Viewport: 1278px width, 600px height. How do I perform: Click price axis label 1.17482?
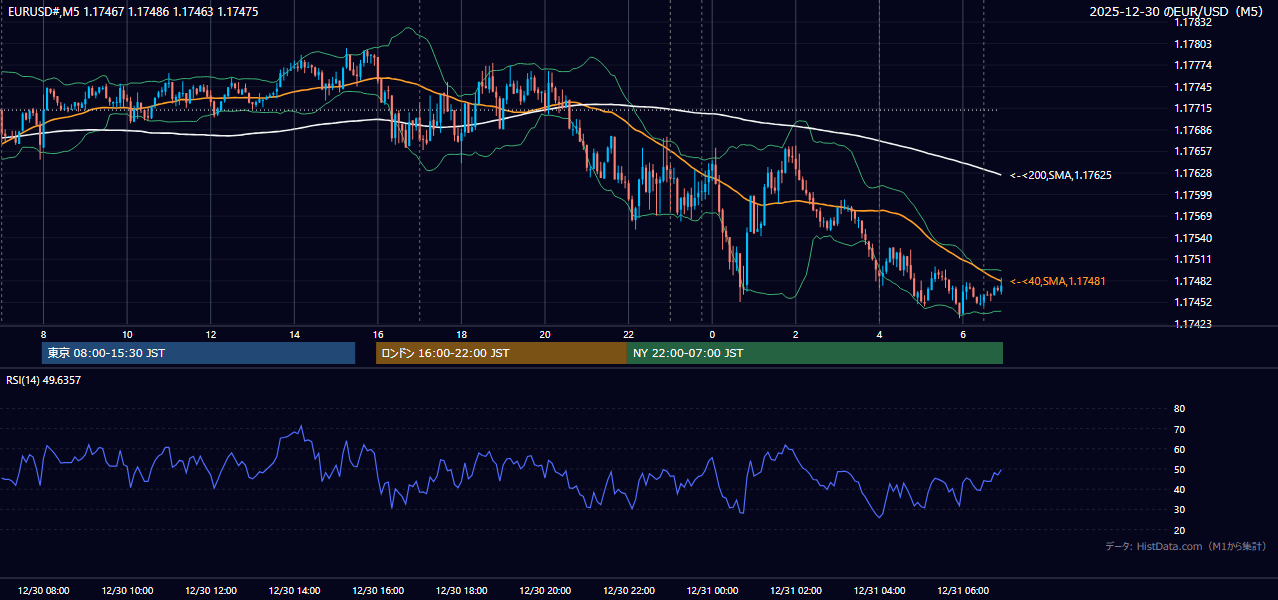click(x=1194, y=281)
